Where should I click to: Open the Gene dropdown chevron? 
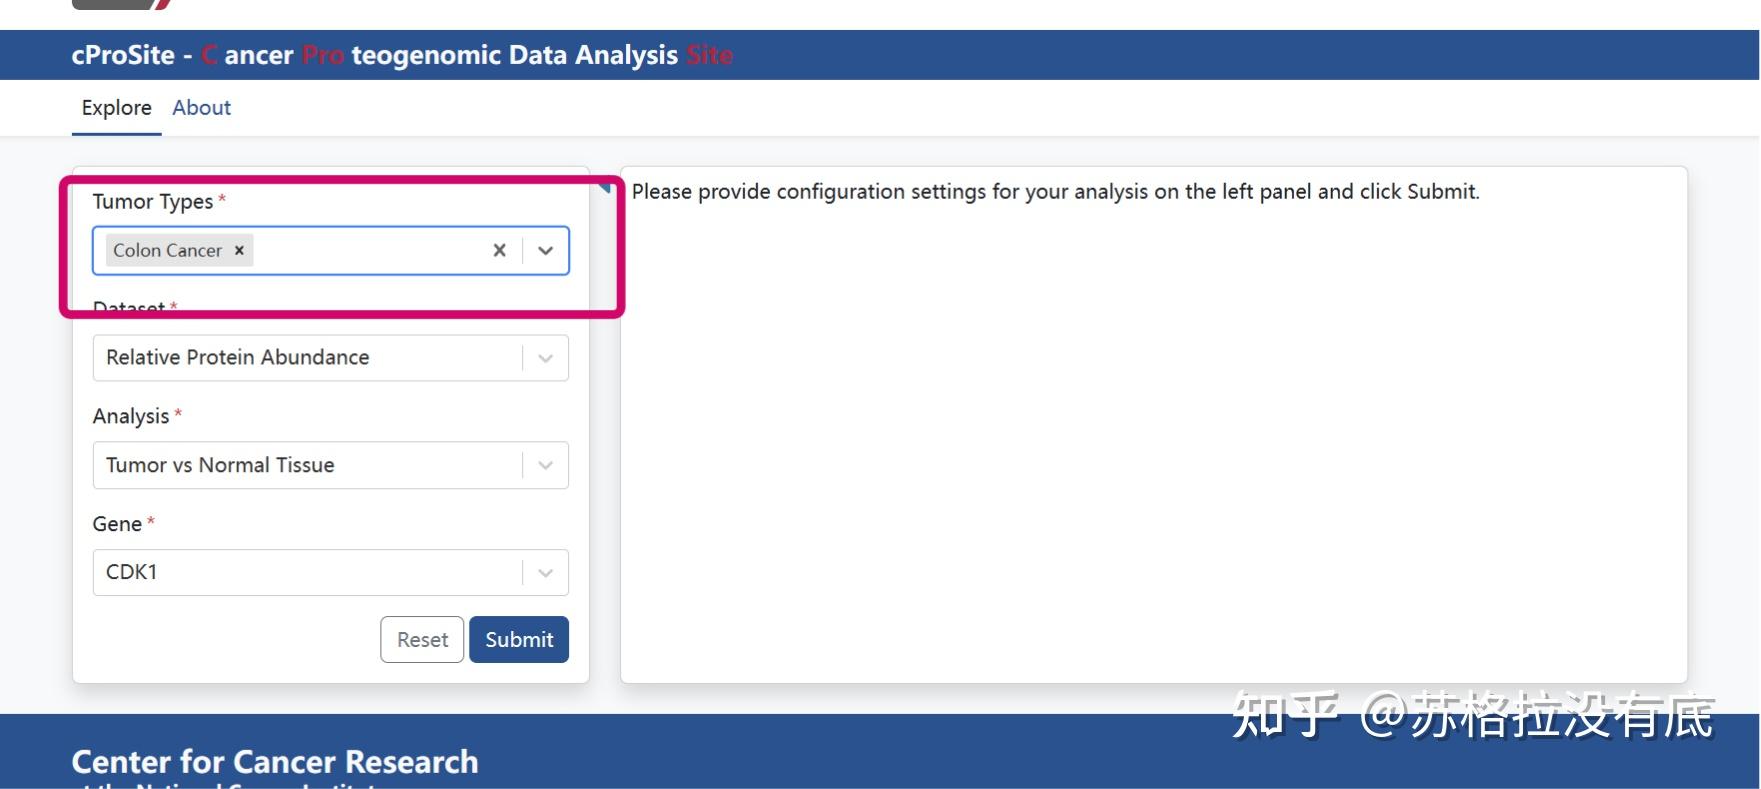545,573
